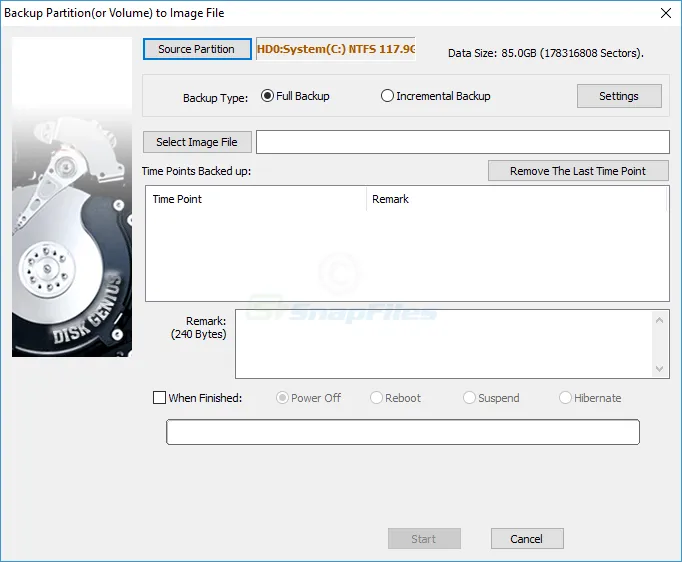Viewport: 682px width, 562px height.
Task: Click the Time Points Backed up label
Action: click(x=197, y=171)
